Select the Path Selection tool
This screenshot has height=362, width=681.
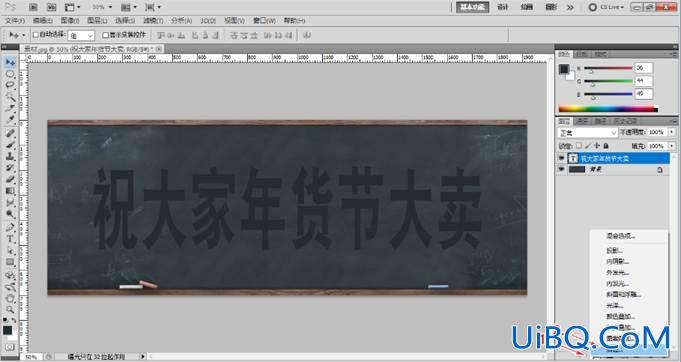10,251
